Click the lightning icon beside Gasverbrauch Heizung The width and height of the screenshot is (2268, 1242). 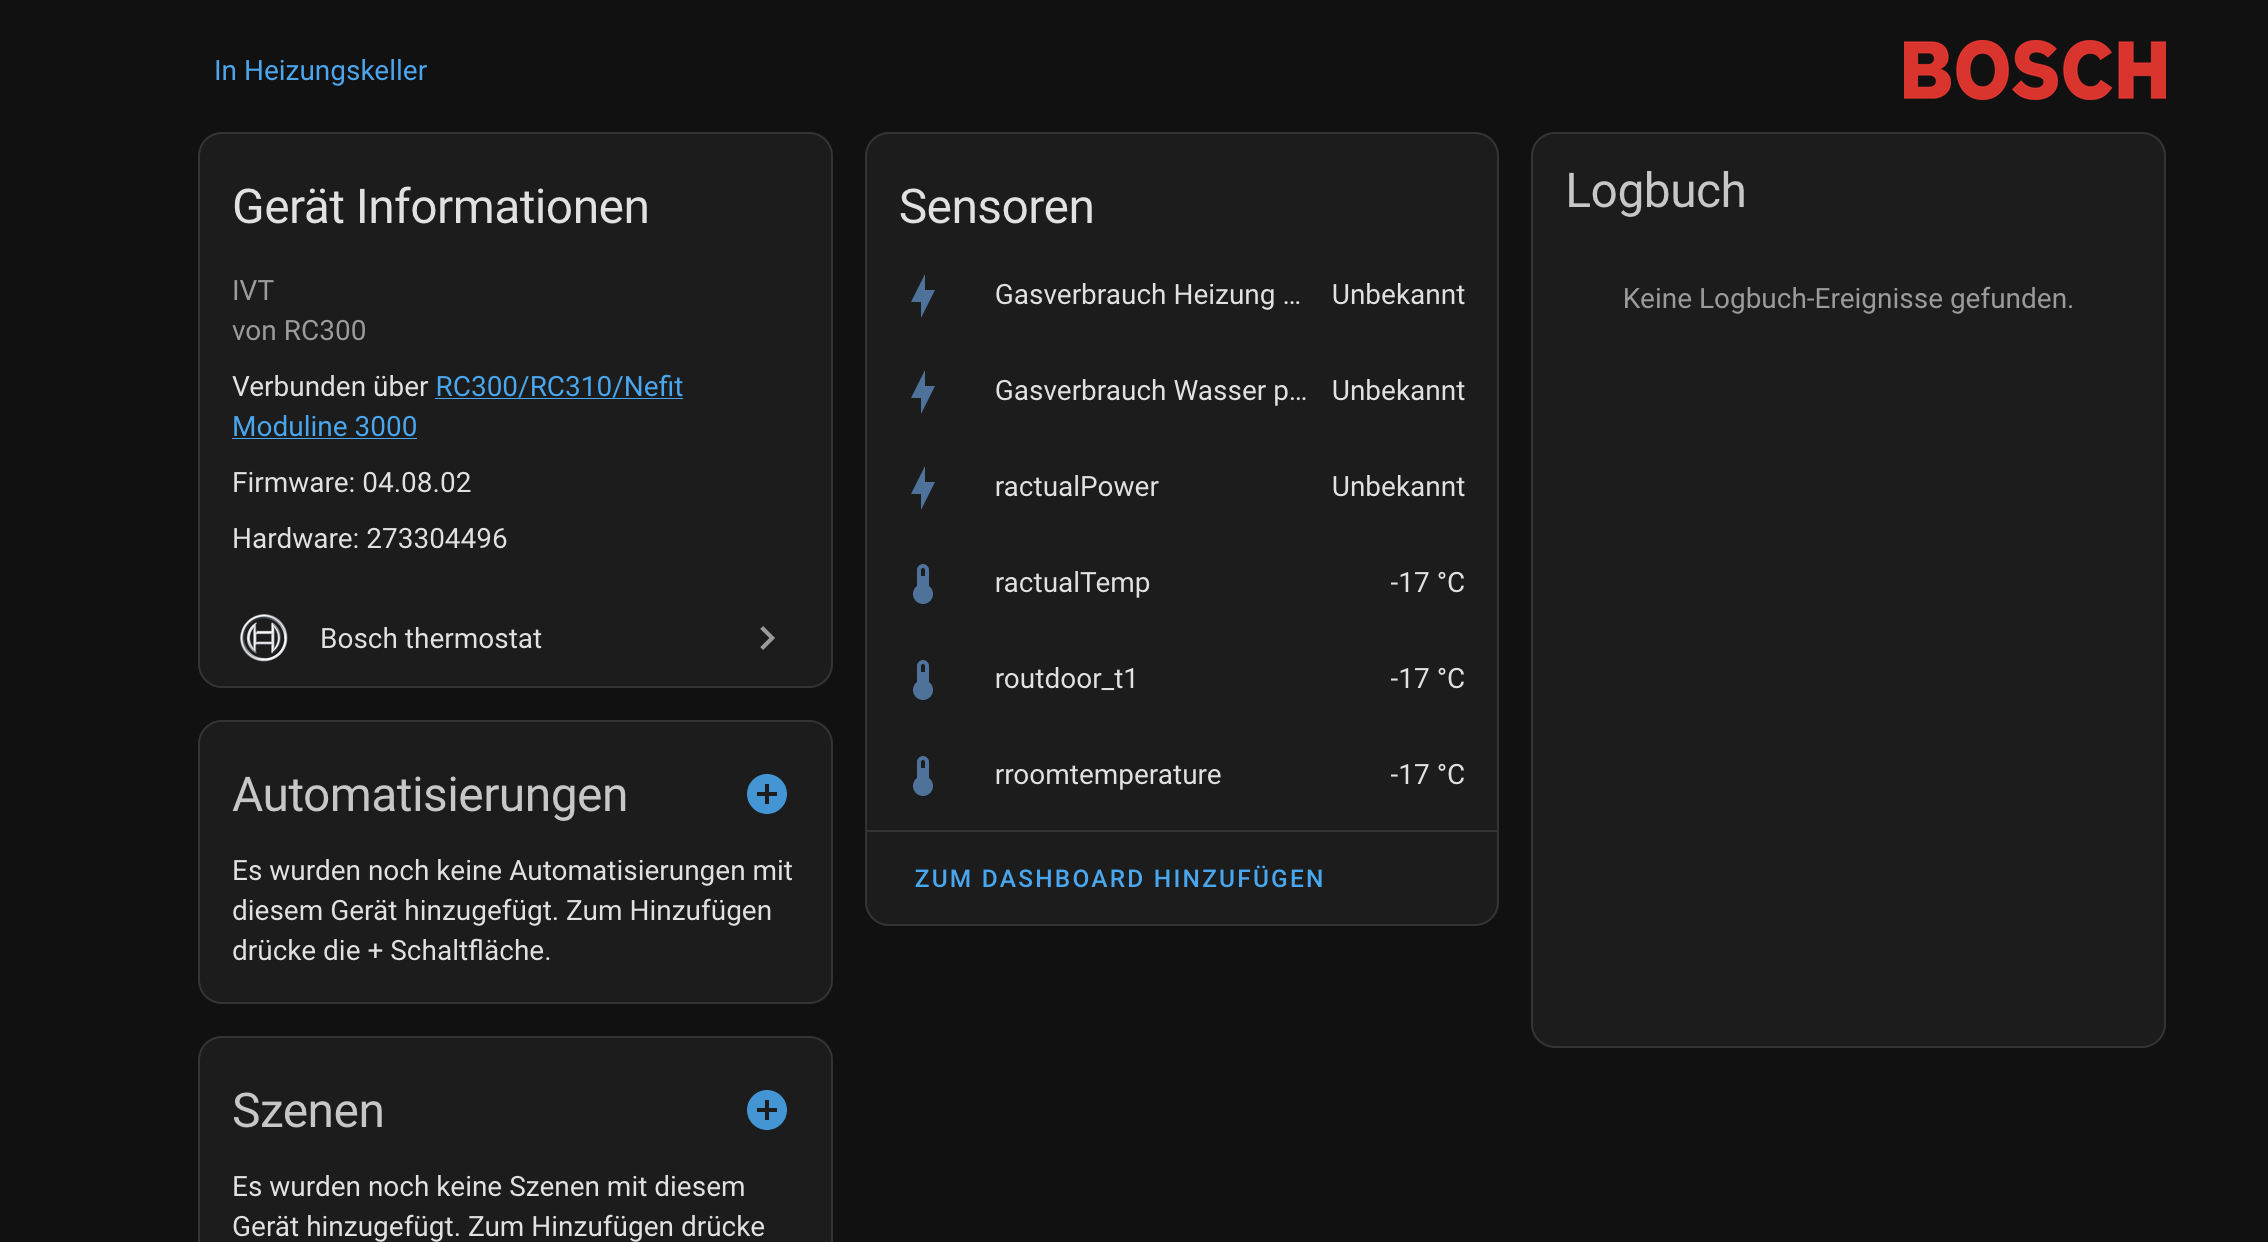(923, 295)
